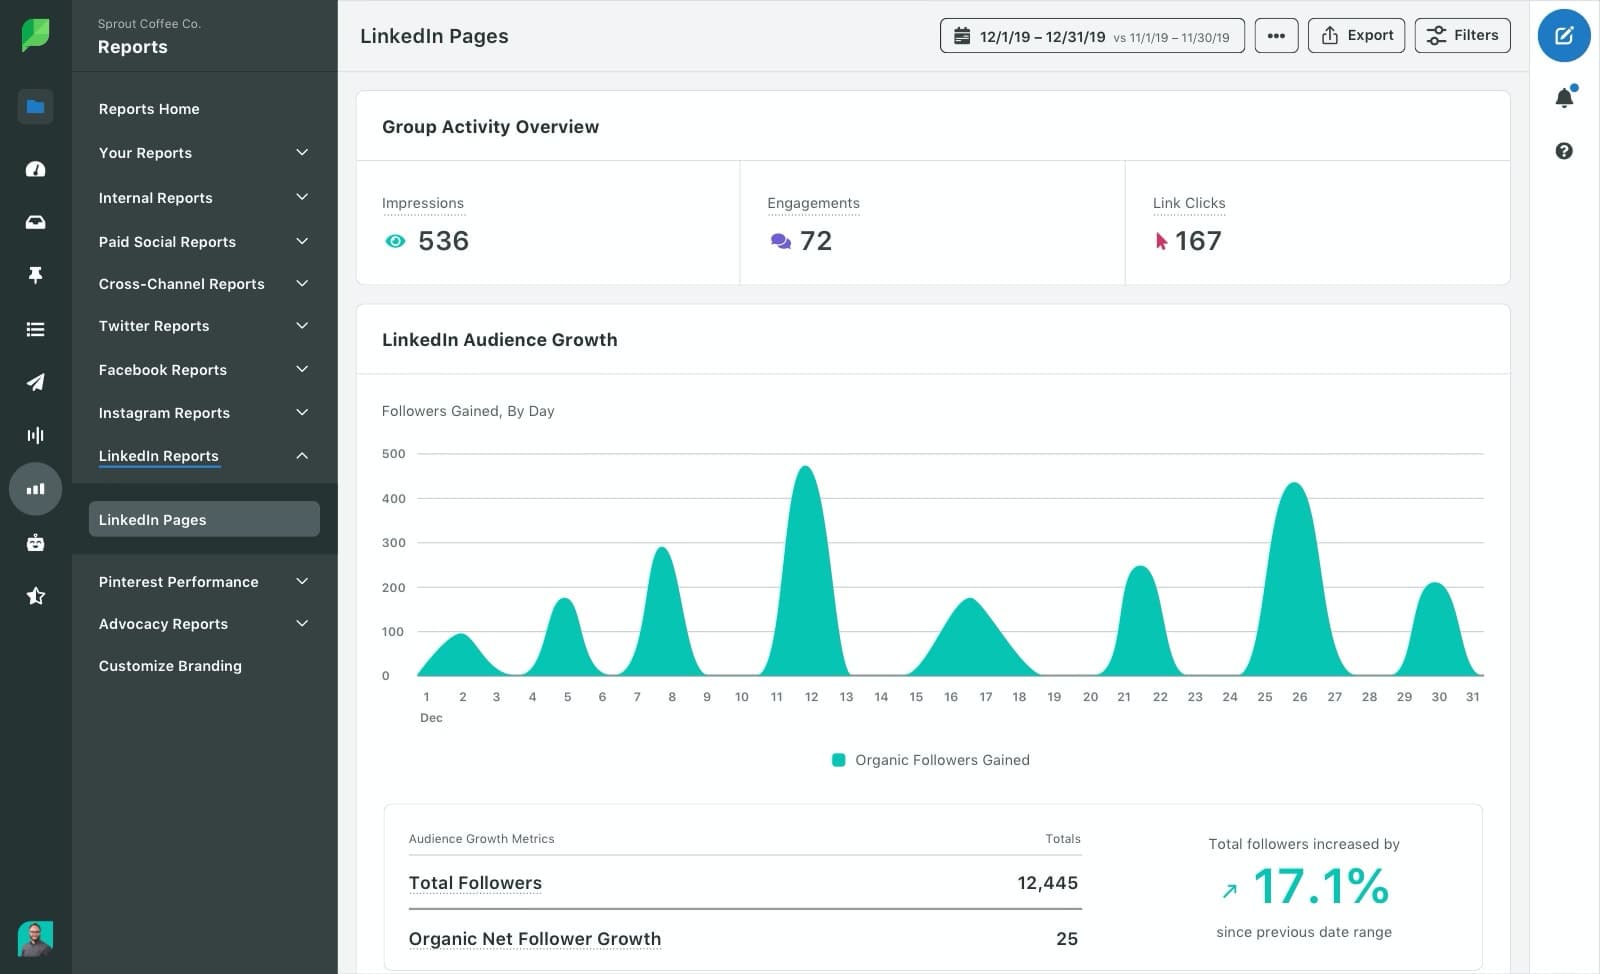Open the Filters panel
This screenshot has height=974, width=1600.
pyautogui.click(x=1462, y=35)
